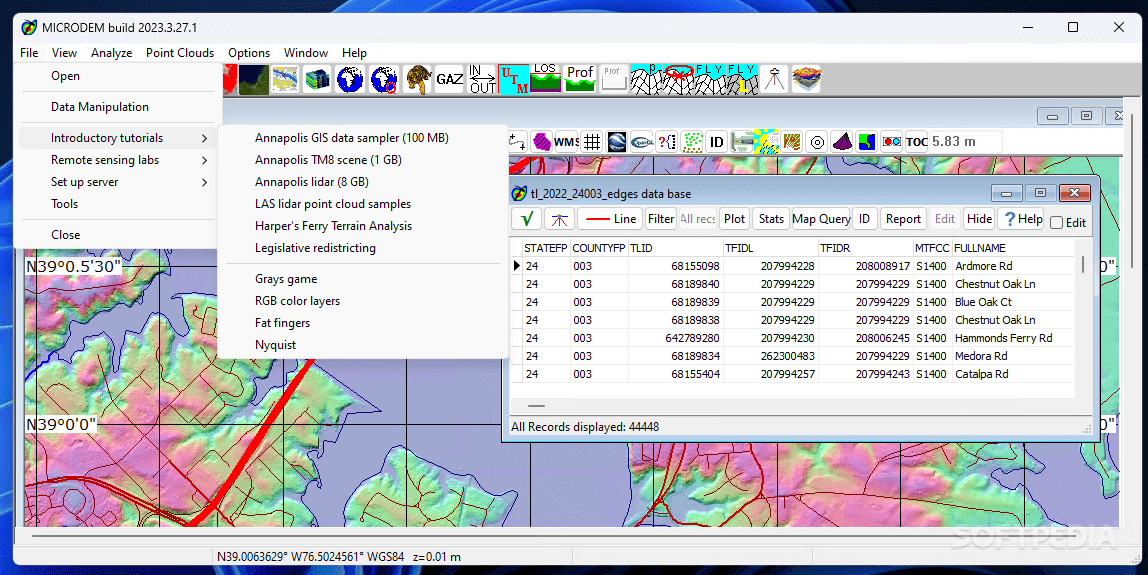Screen dimensions: 1148x575
Task: Open the Point Clouds menu
Action: 180,53
